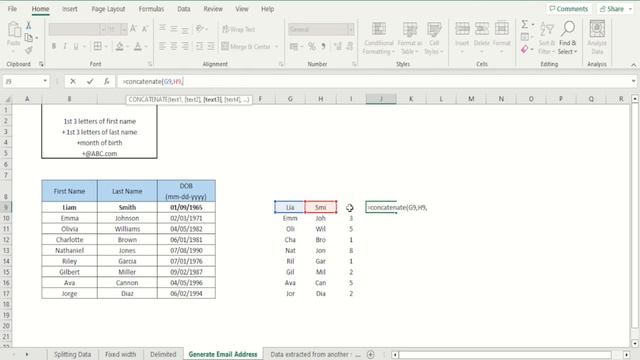
Task: Align text to the right
Action: tap(185, 47)
